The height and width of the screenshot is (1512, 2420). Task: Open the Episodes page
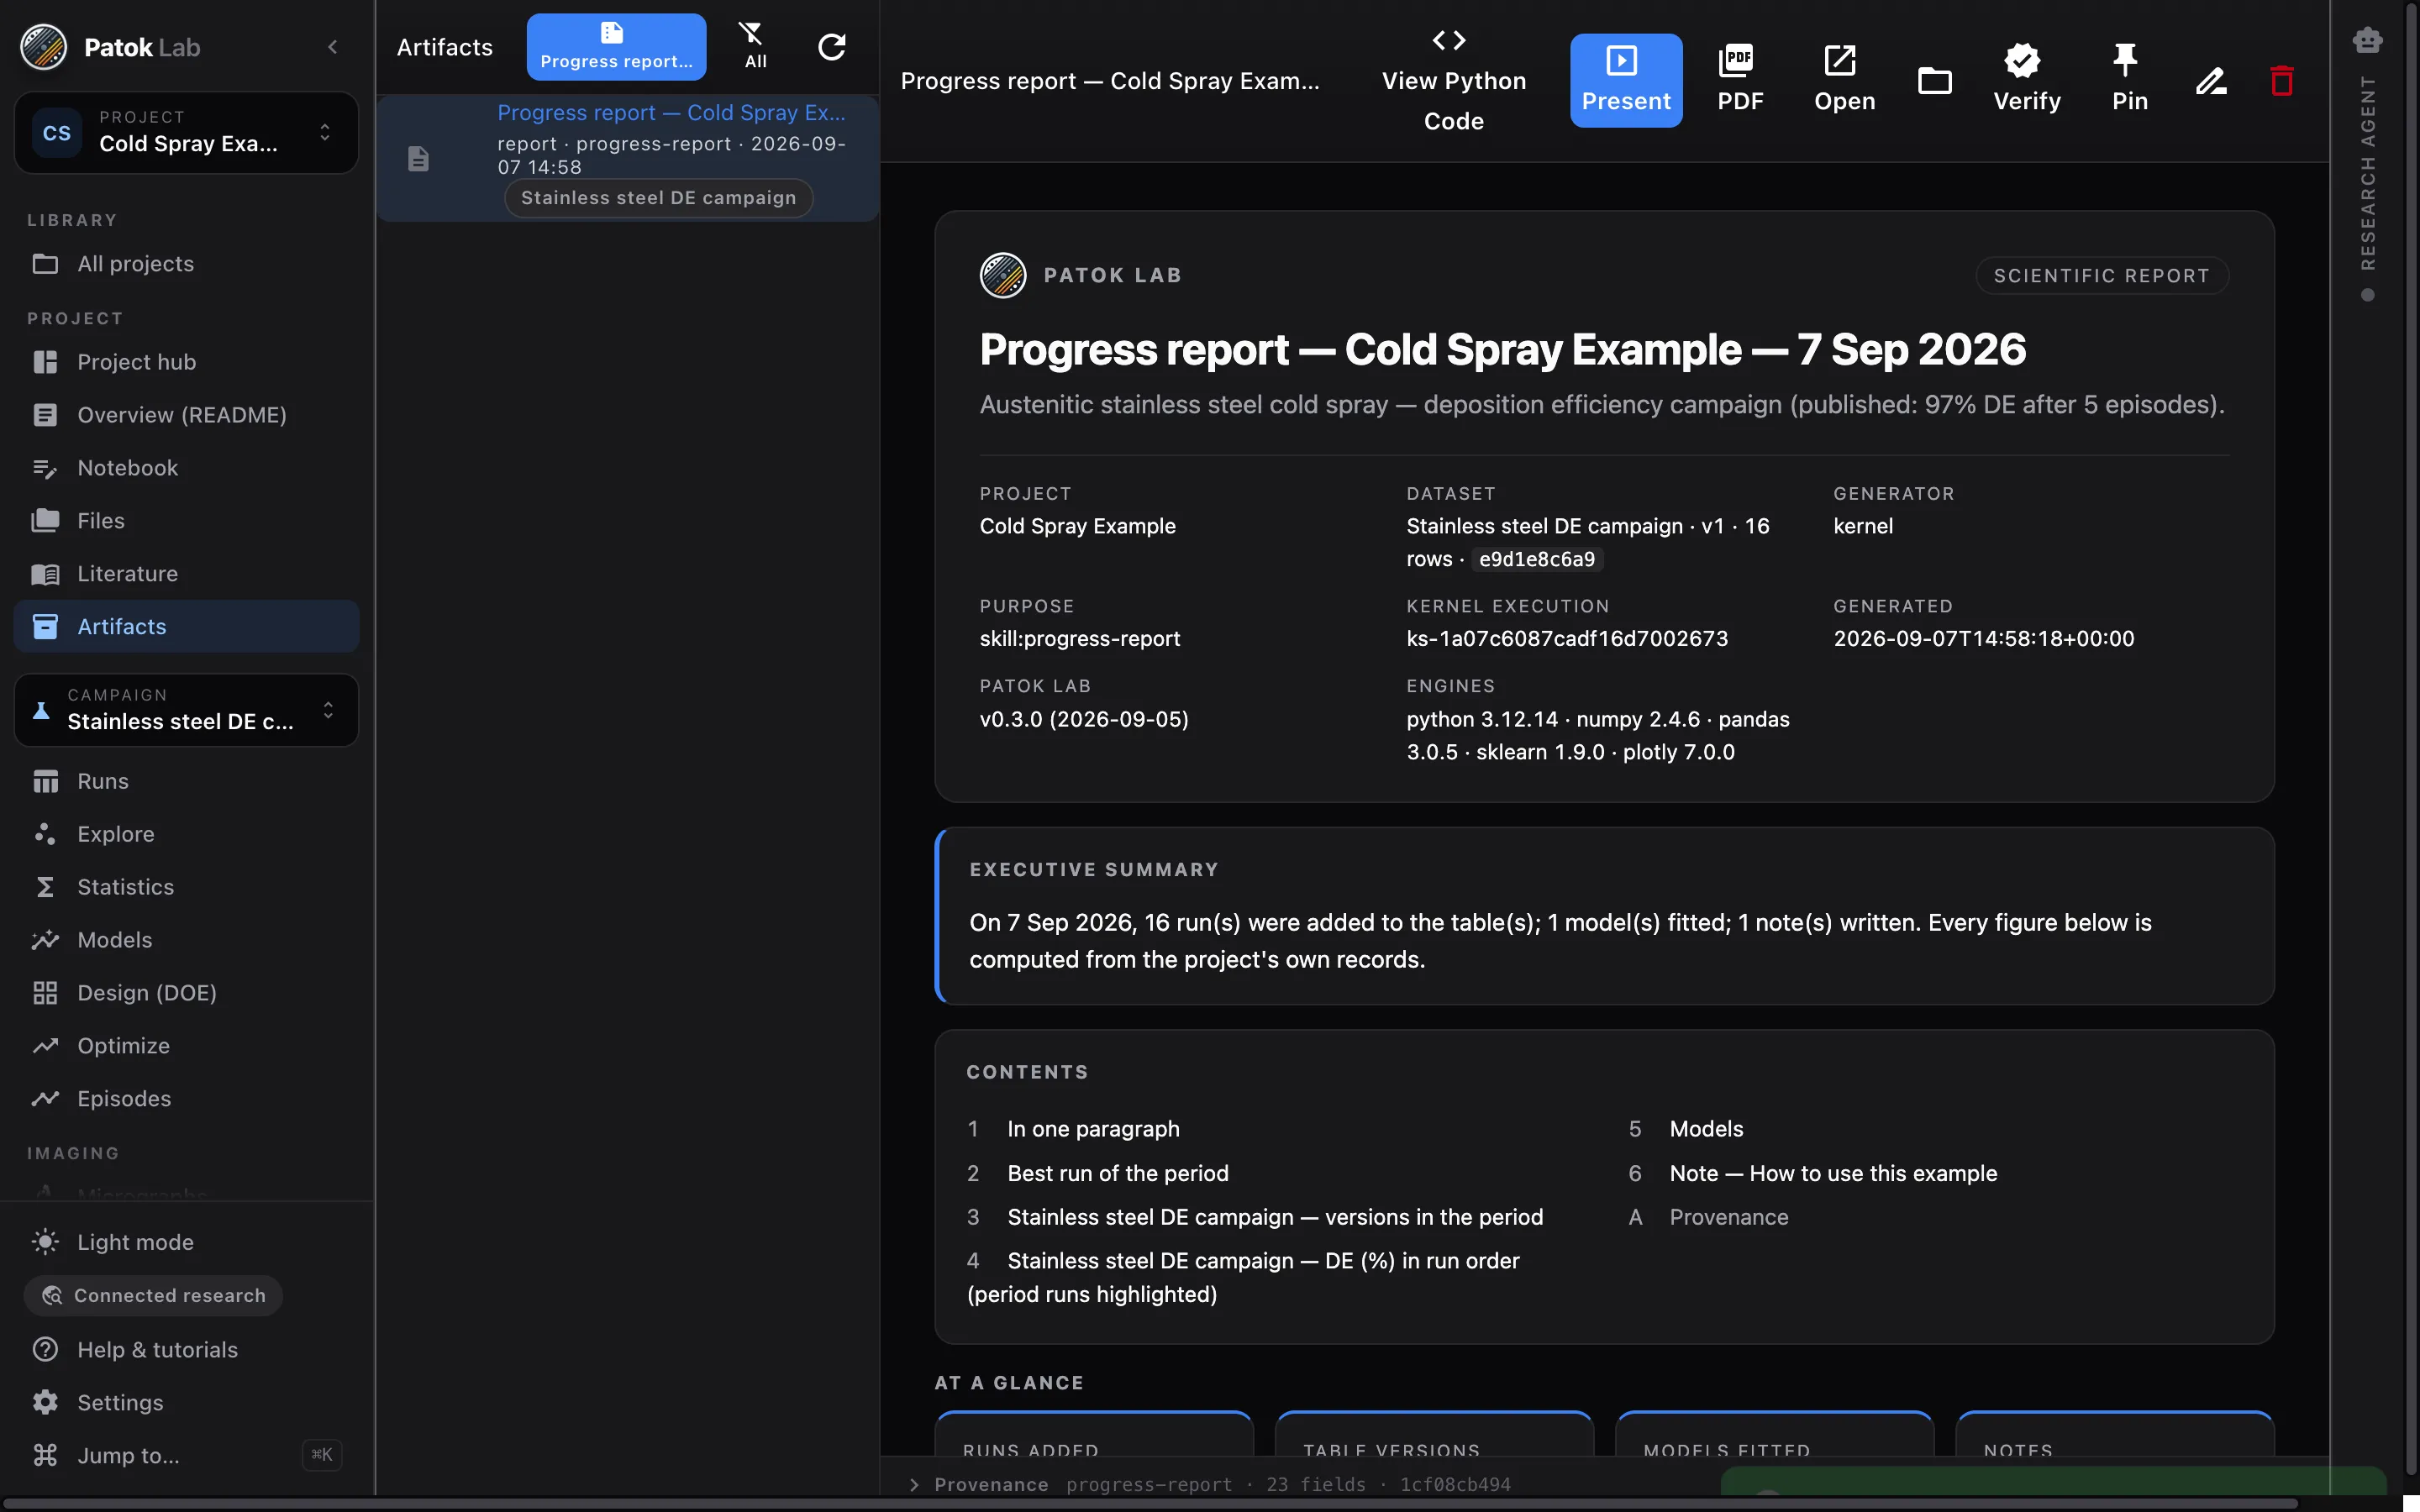click(x=186, y=1099)
